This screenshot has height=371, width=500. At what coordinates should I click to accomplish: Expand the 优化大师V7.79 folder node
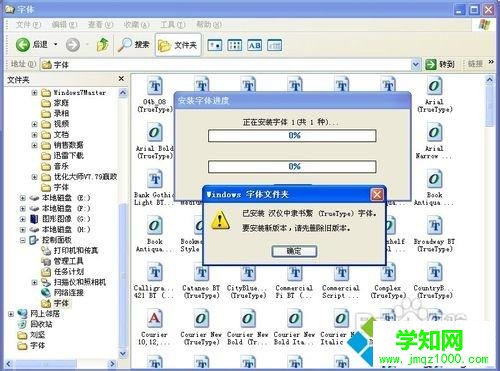[x=34, y=177]
